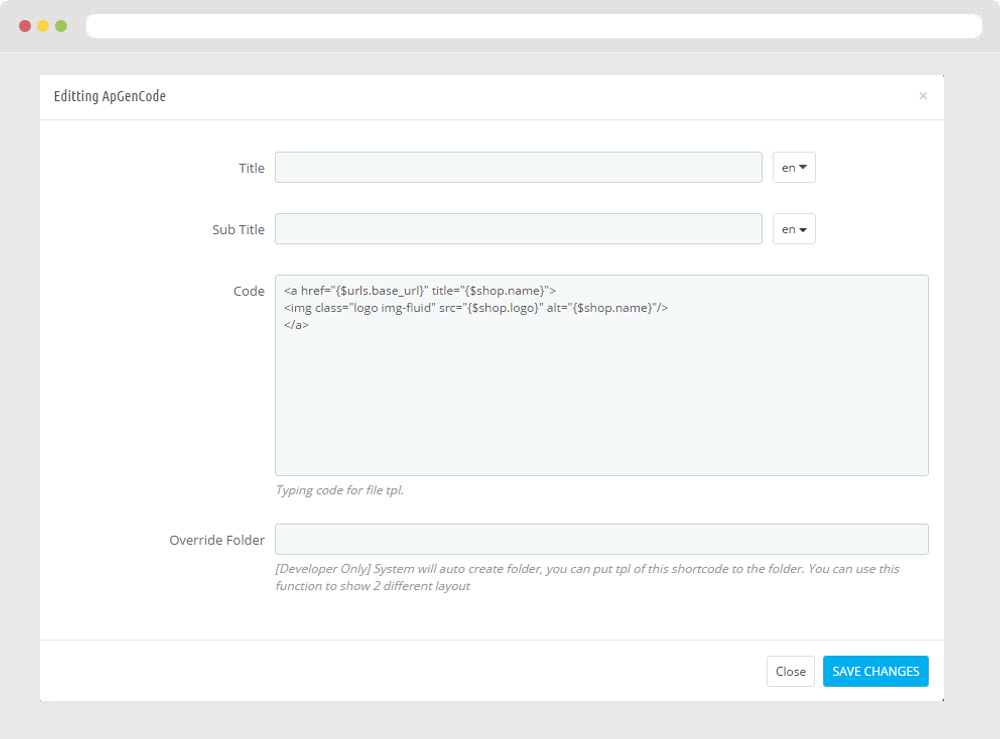Dismiss the dialog with the top-right X icon
Image resolution: width=1000 pixels, height=739 pixels.
pyautogui.click(x=922, y=96)
